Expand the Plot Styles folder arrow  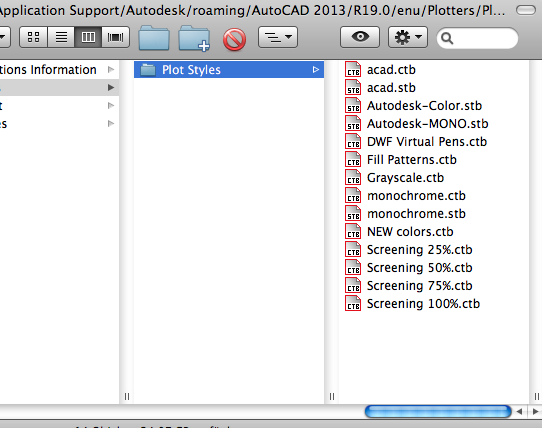point(315,70)
